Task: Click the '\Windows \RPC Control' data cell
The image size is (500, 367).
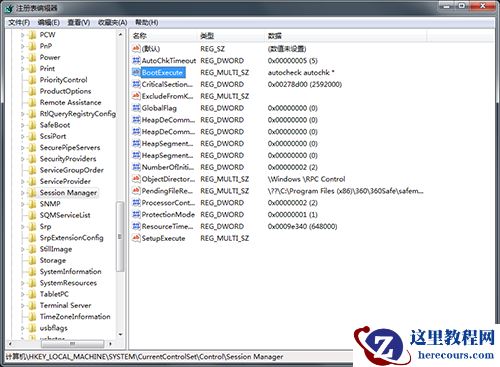Action: click(x=306, y=179)
